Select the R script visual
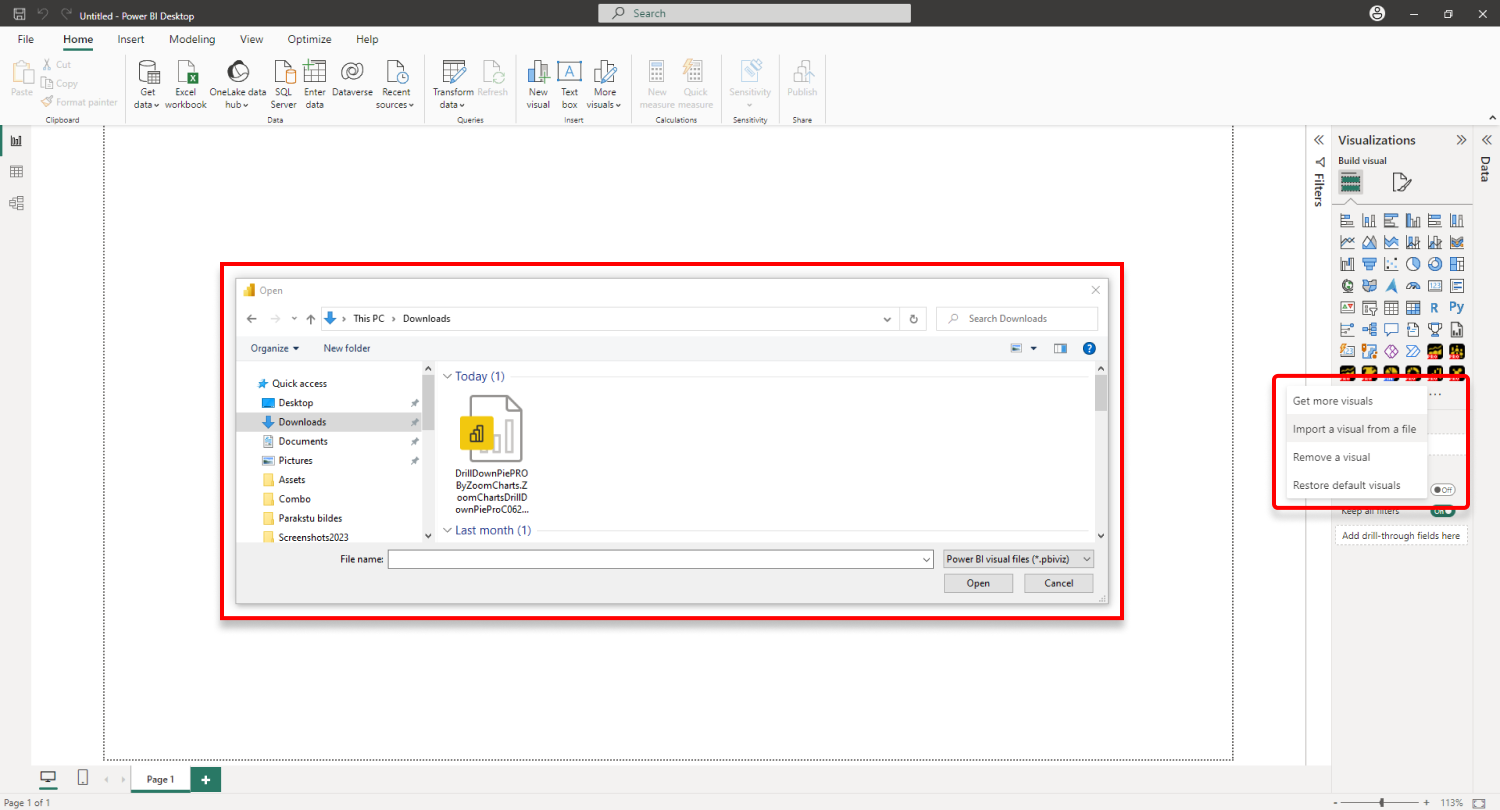 (x=1435, y=307)
